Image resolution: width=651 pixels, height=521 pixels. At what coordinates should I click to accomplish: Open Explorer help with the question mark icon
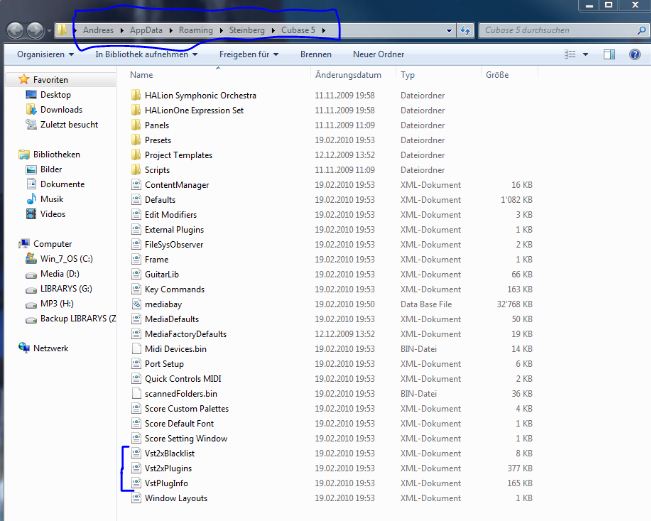[x=634, y=54]
